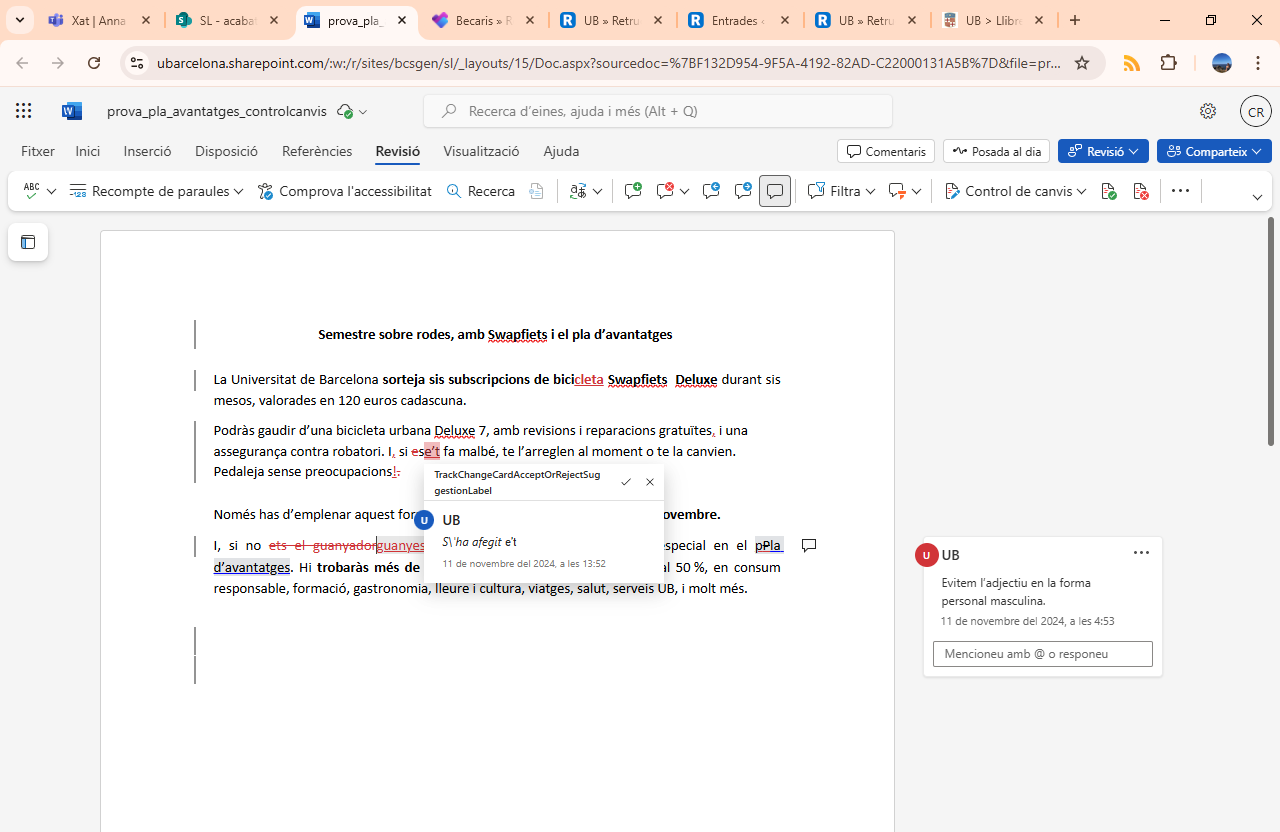
Task: Toggle the navigation pane button at left
Action: pyautogui.click(x=28, y=242)
